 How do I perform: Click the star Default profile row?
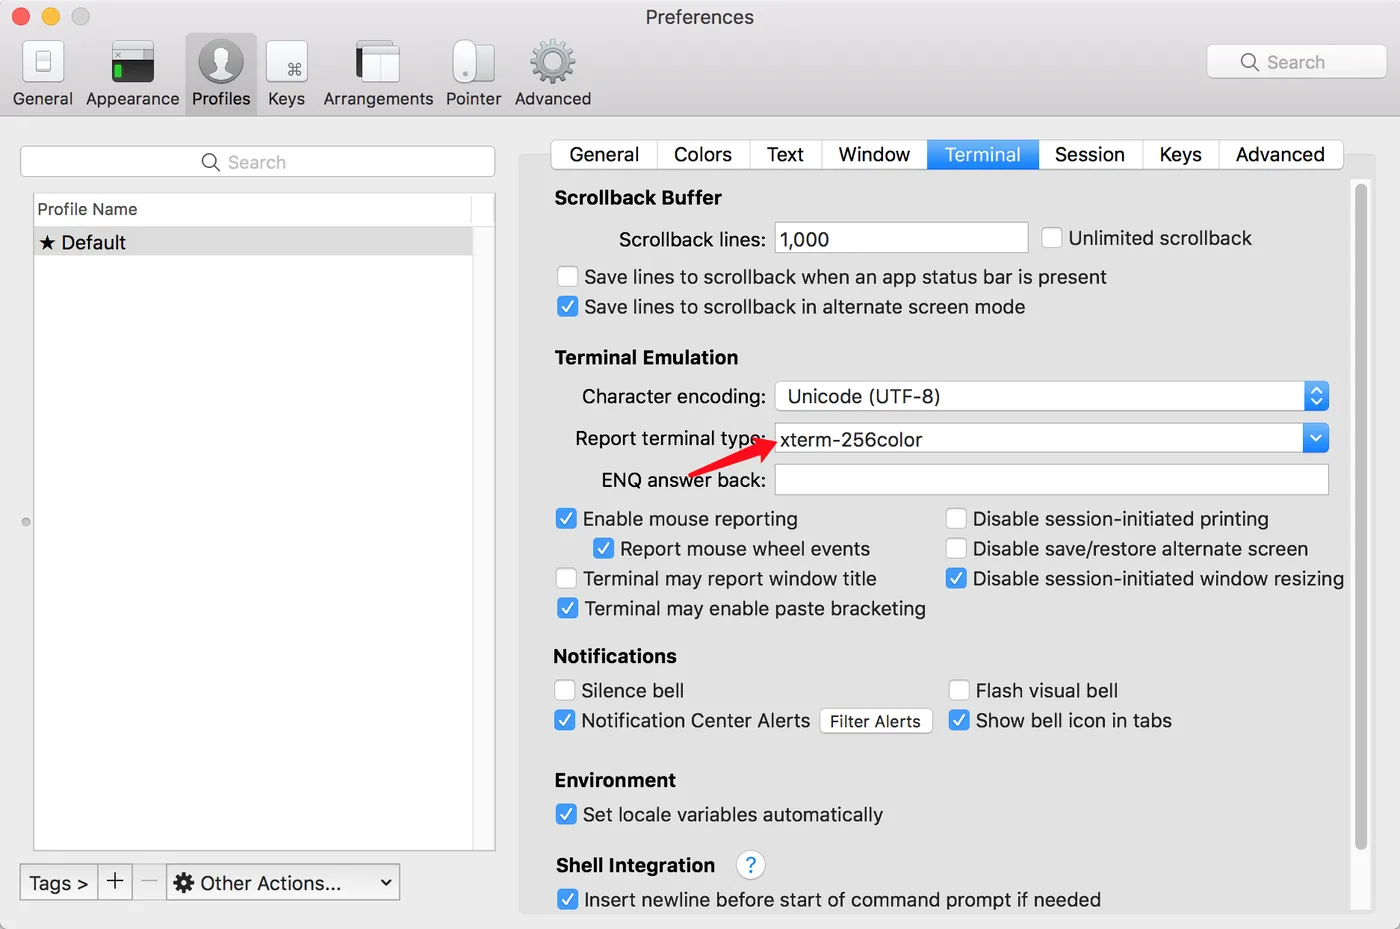click(253, 242)
